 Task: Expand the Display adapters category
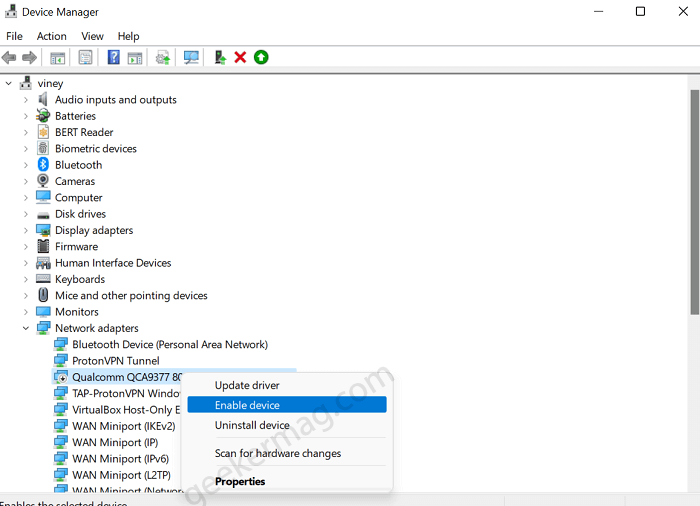[26, 230]
